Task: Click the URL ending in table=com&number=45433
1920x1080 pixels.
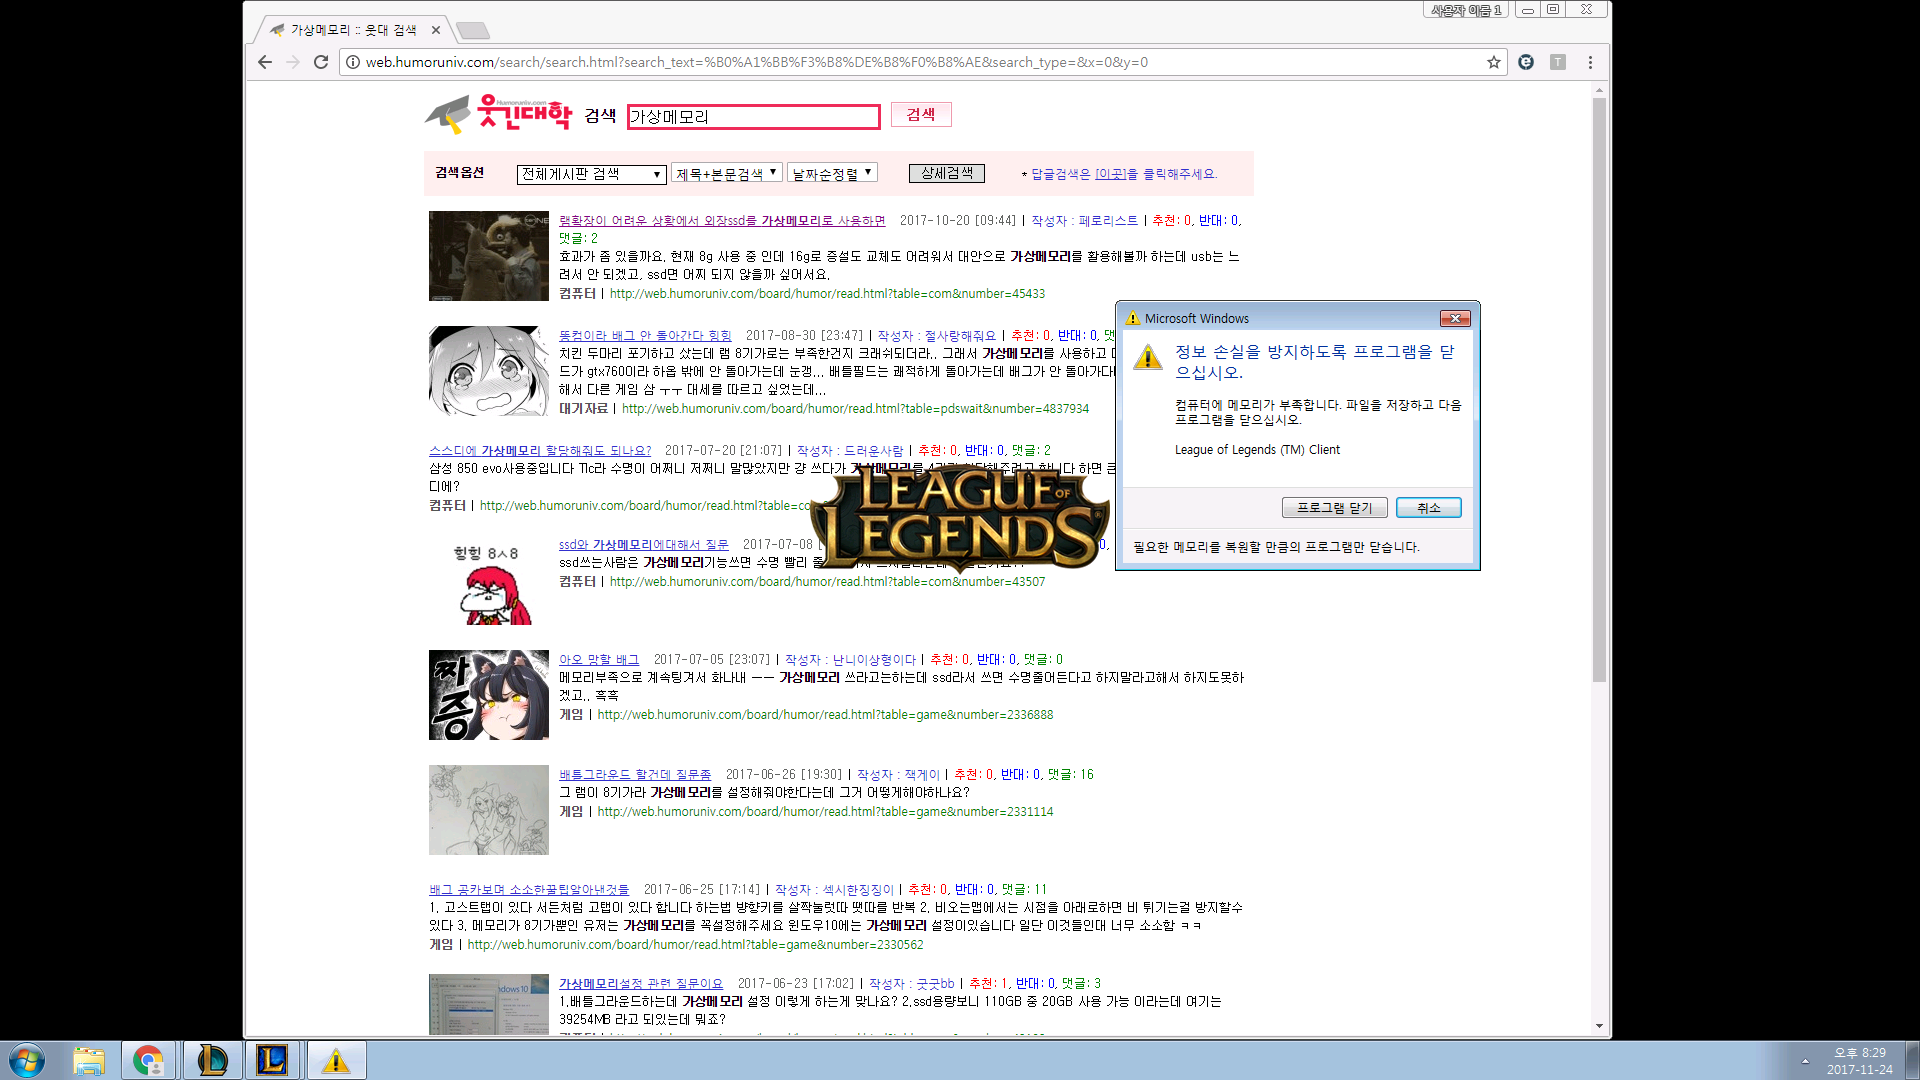Action: click(827, 294)
